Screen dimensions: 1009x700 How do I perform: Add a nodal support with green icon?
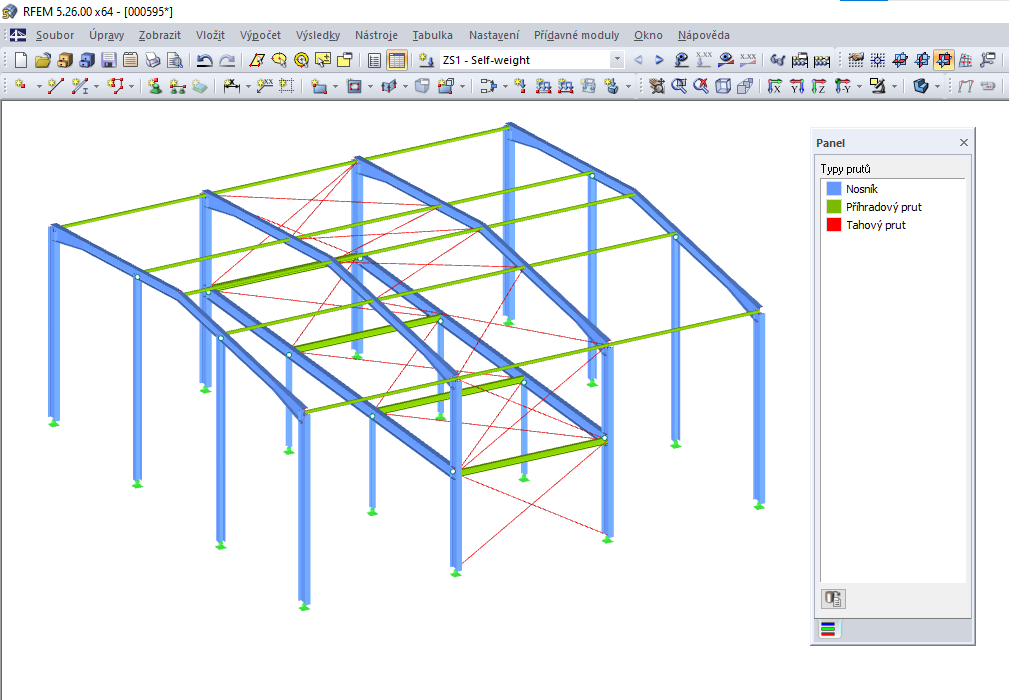[x=154, y=86]
